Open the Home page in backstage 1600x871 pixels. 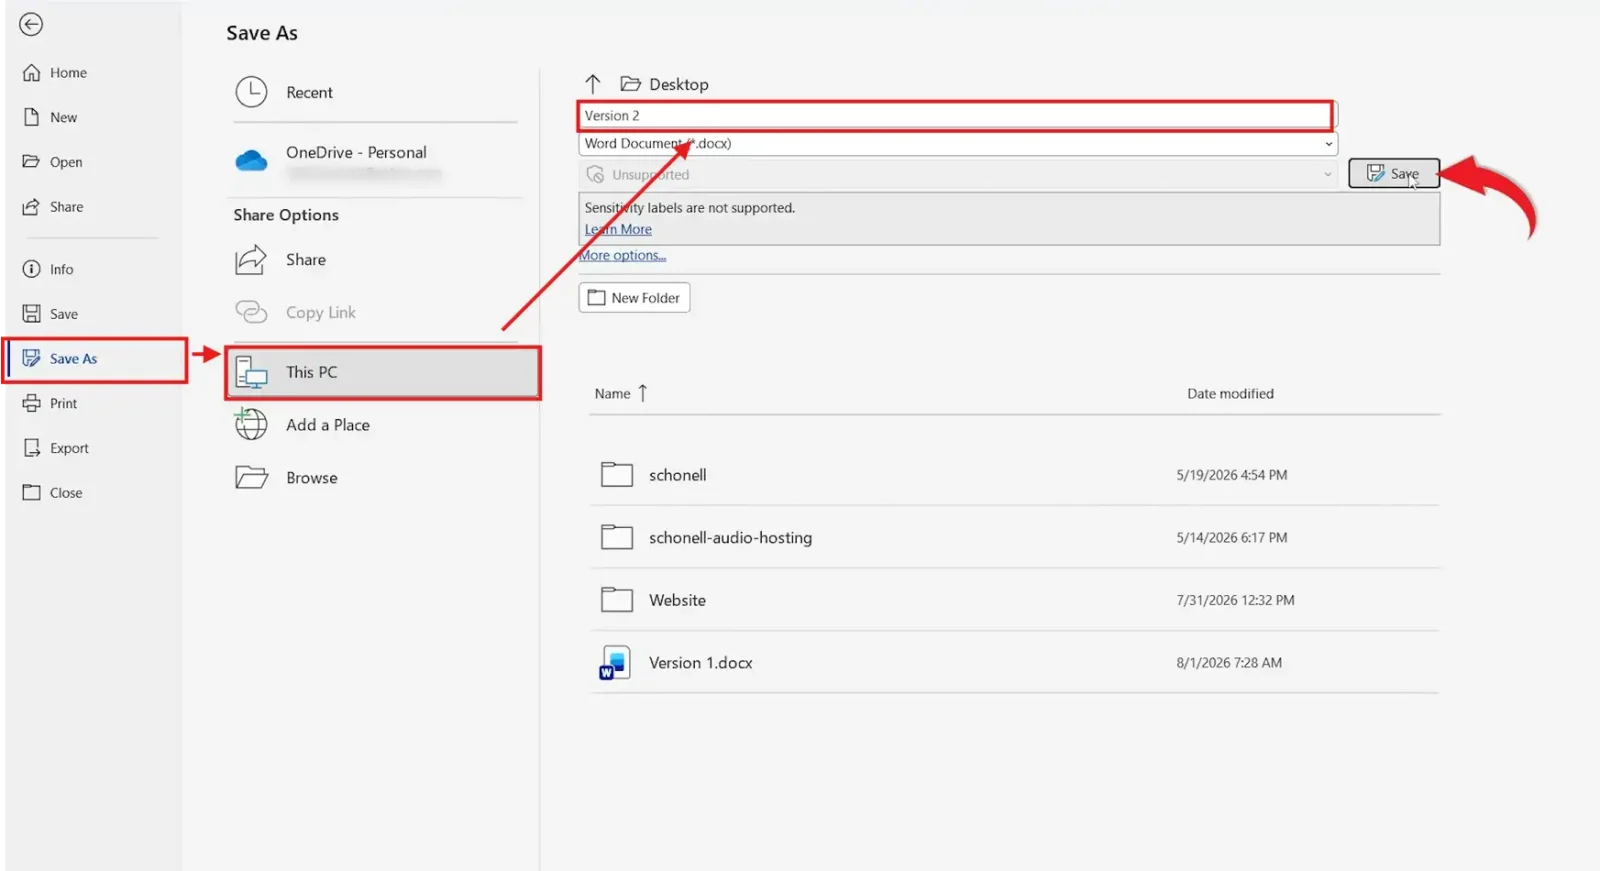click(55, 73)
